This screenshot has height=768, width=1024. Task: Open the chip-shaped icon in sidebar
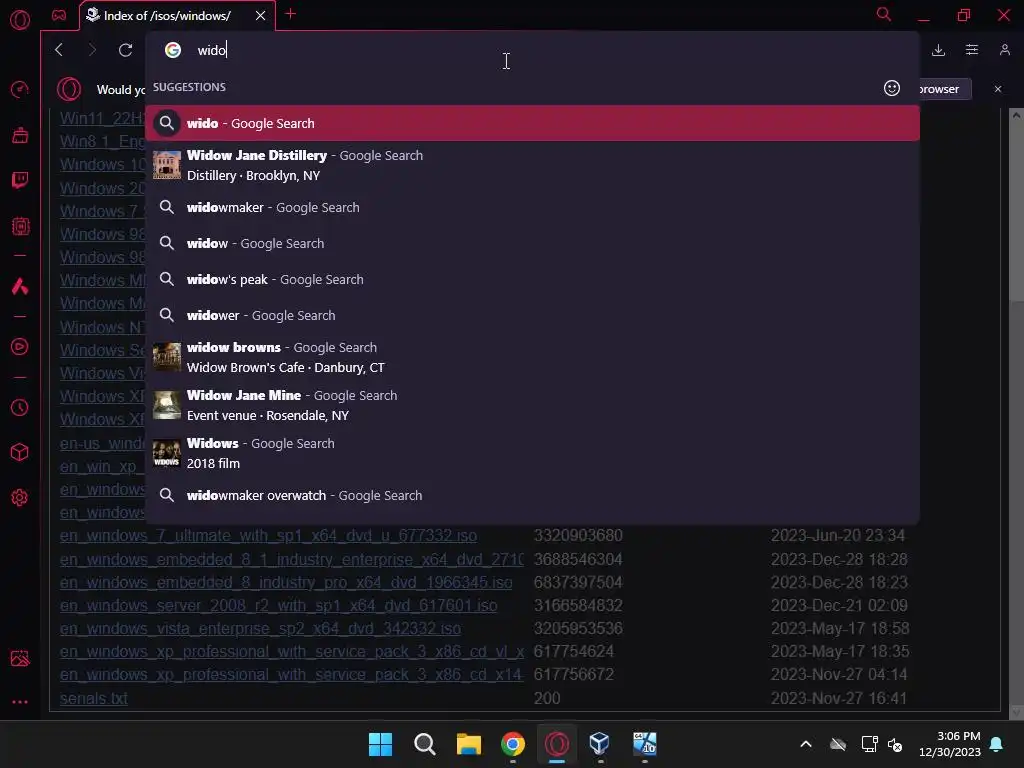[x=20, y=226]
